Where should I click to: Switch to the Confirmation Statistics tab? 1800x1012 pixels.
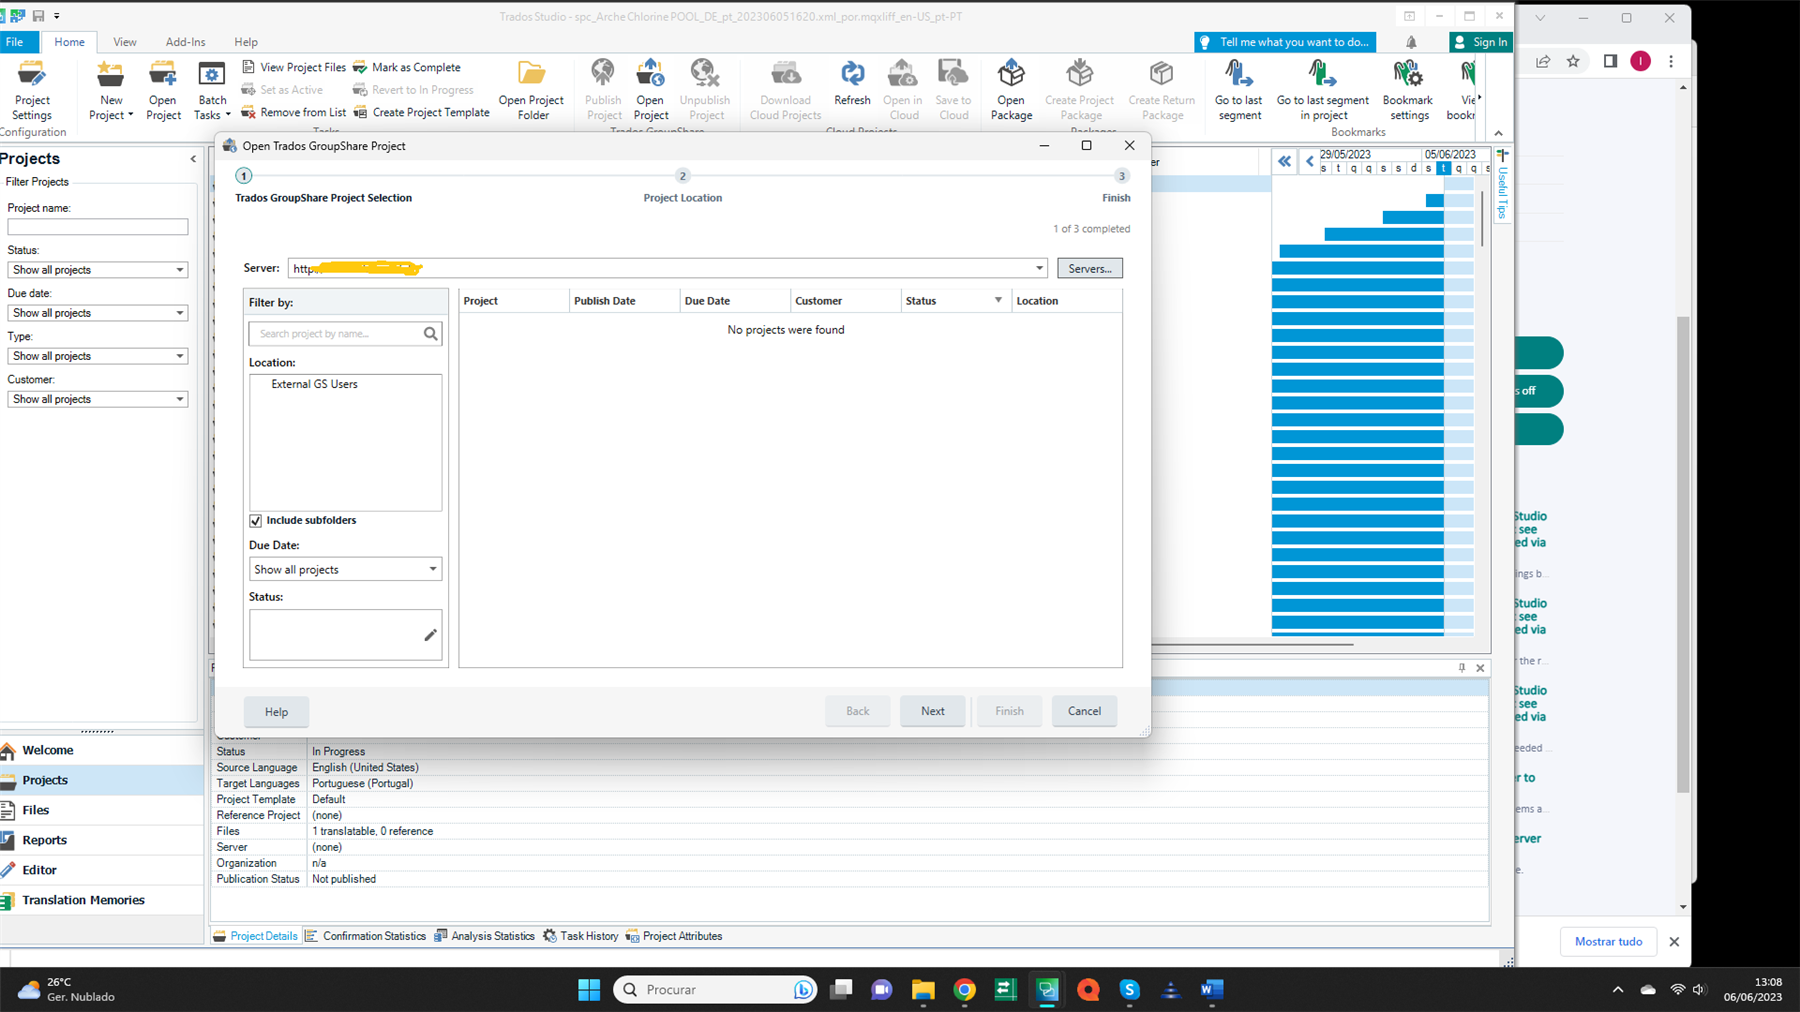tap(365, 936)
